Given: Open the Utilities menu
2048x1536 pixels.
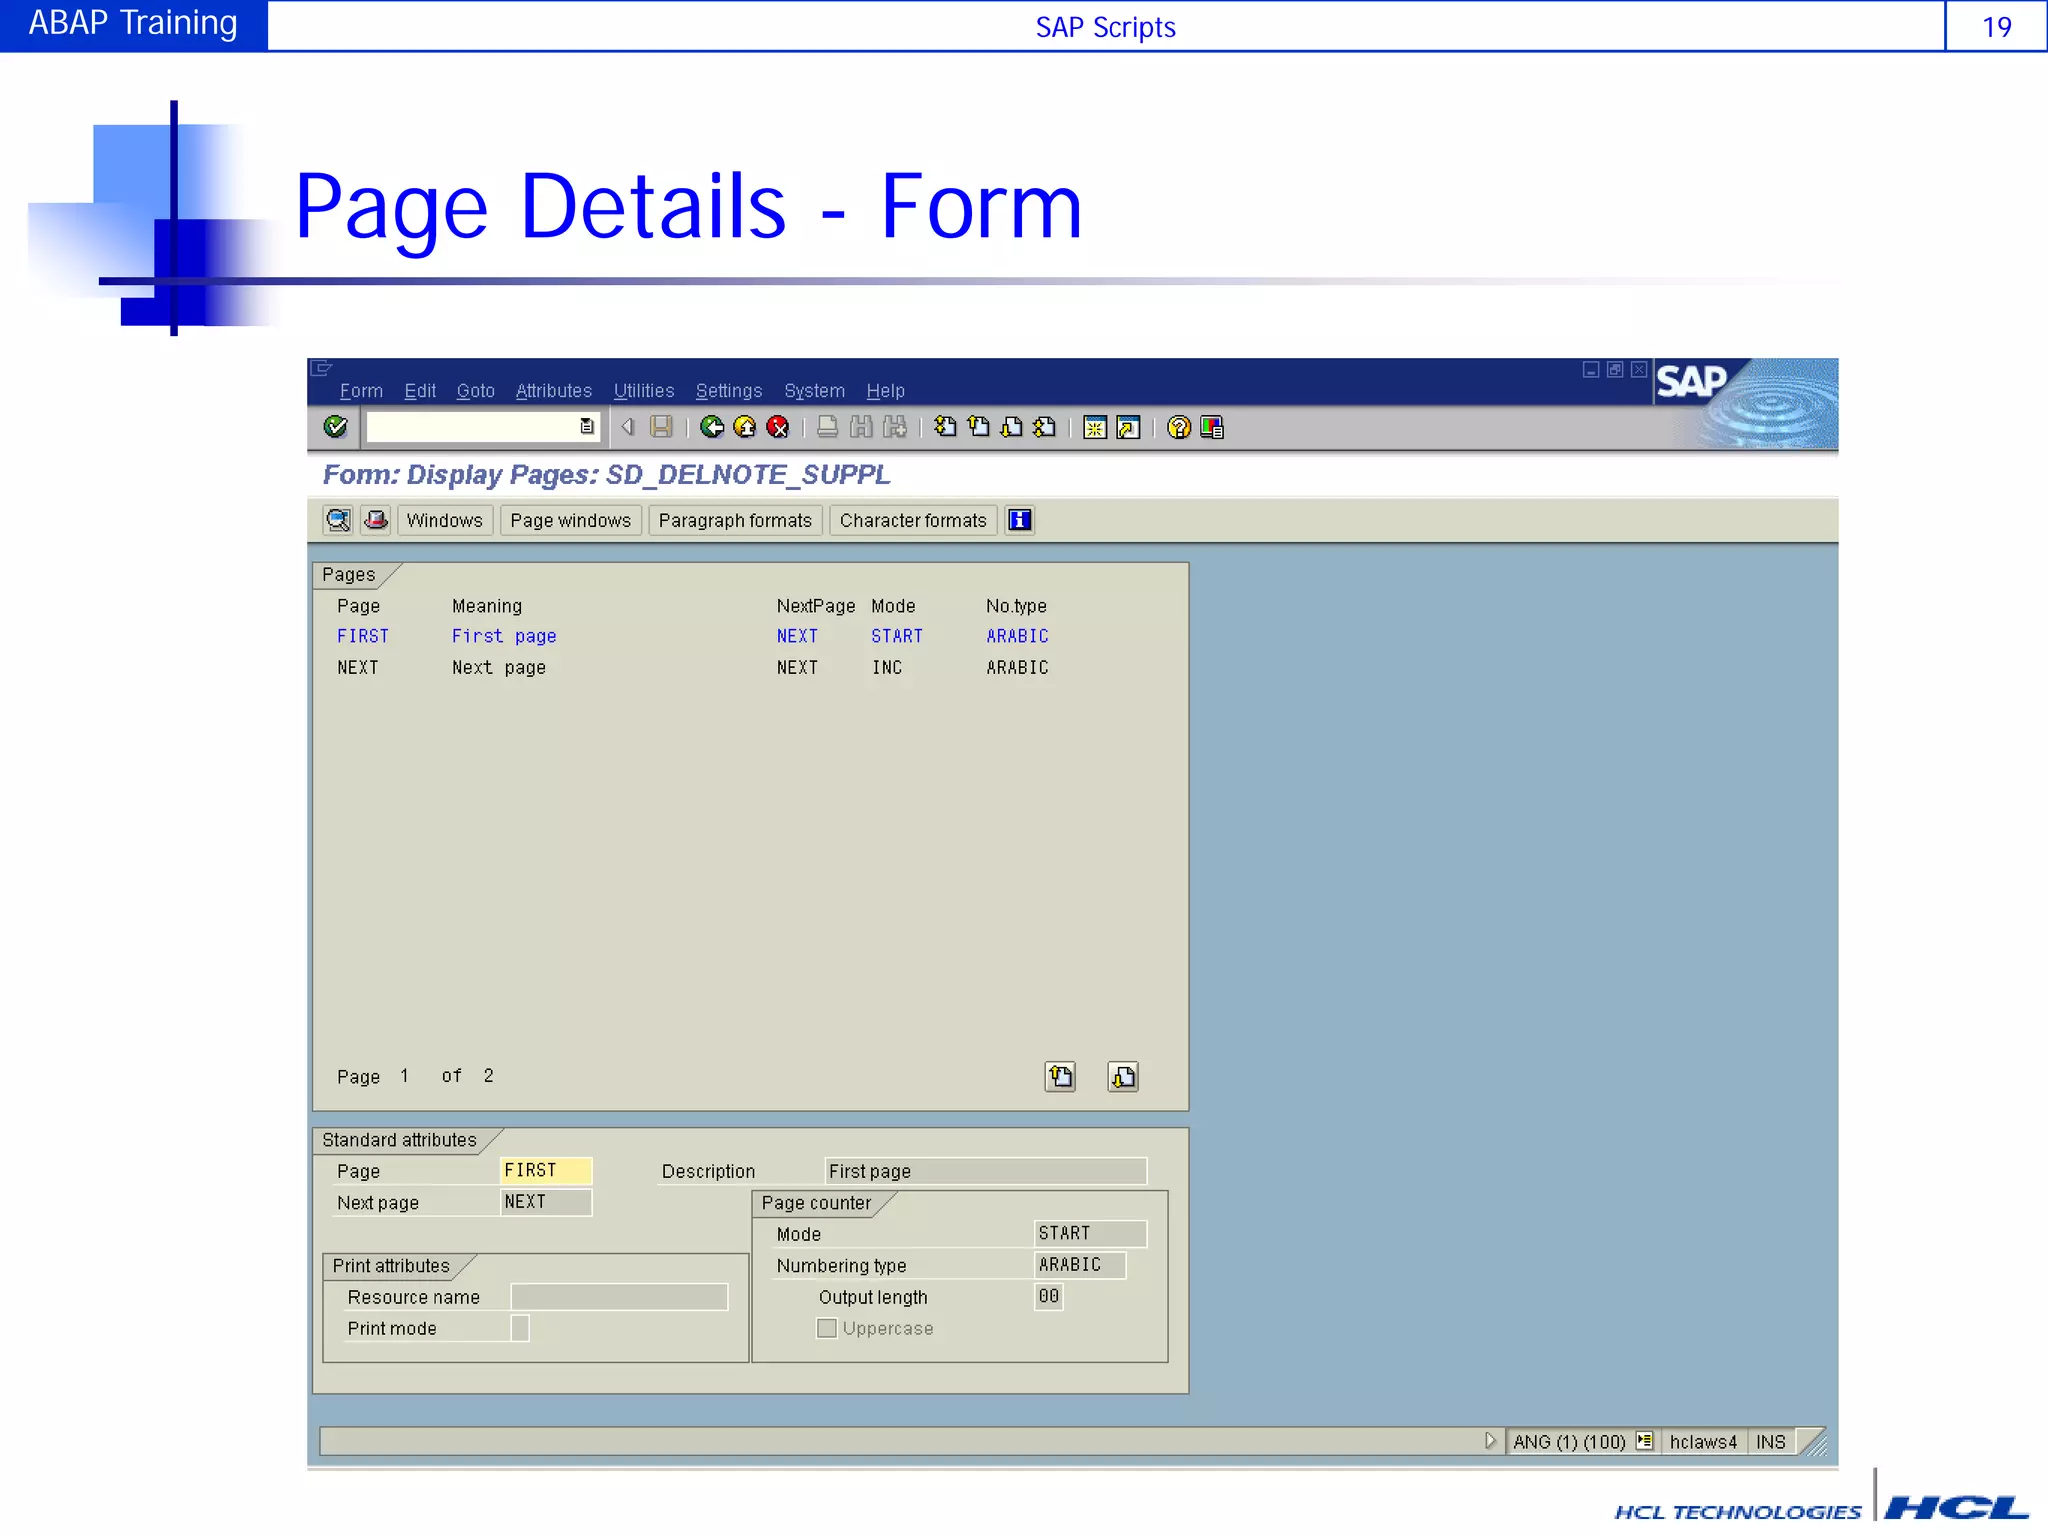Looking at the screenshot, I should [643, 391].
